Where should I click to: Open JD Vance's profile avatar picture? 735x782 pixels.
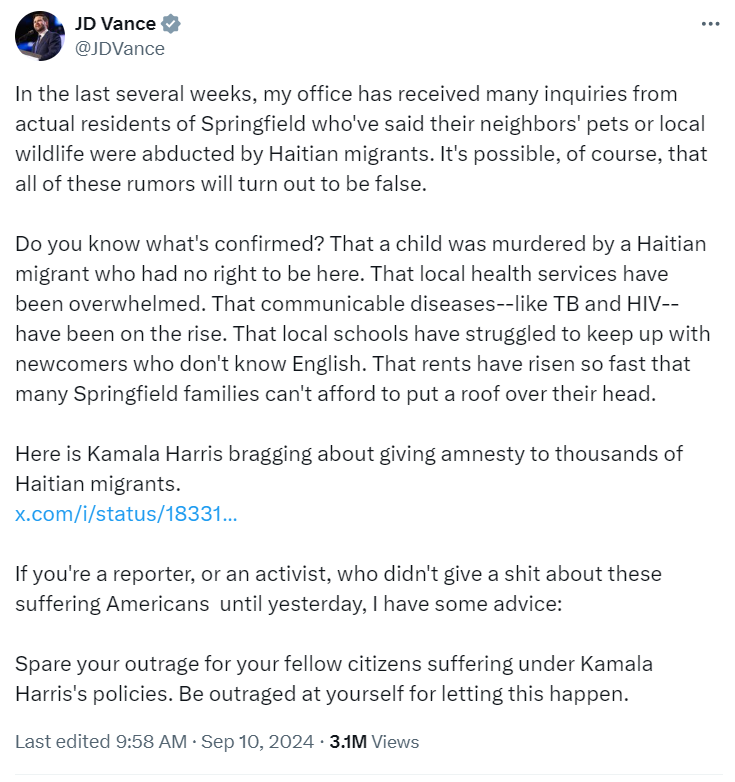click(40, 36)
